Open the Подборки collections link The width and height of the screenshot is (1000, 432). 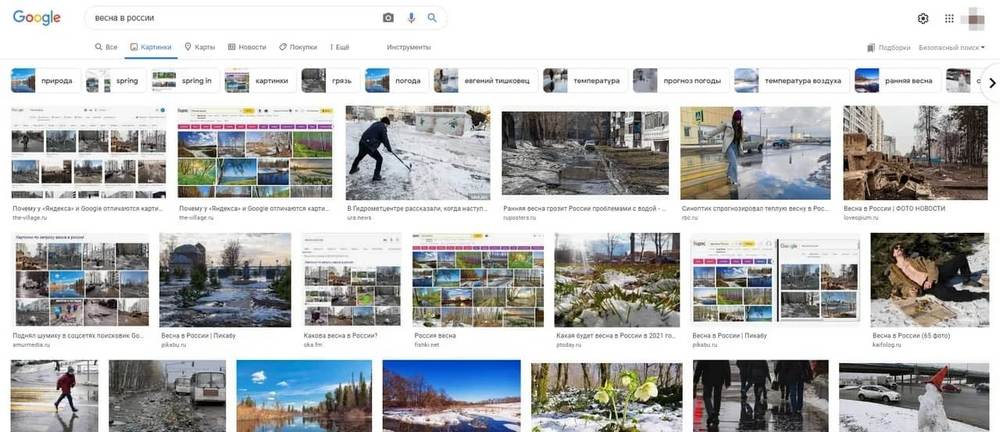coord(889,47)
